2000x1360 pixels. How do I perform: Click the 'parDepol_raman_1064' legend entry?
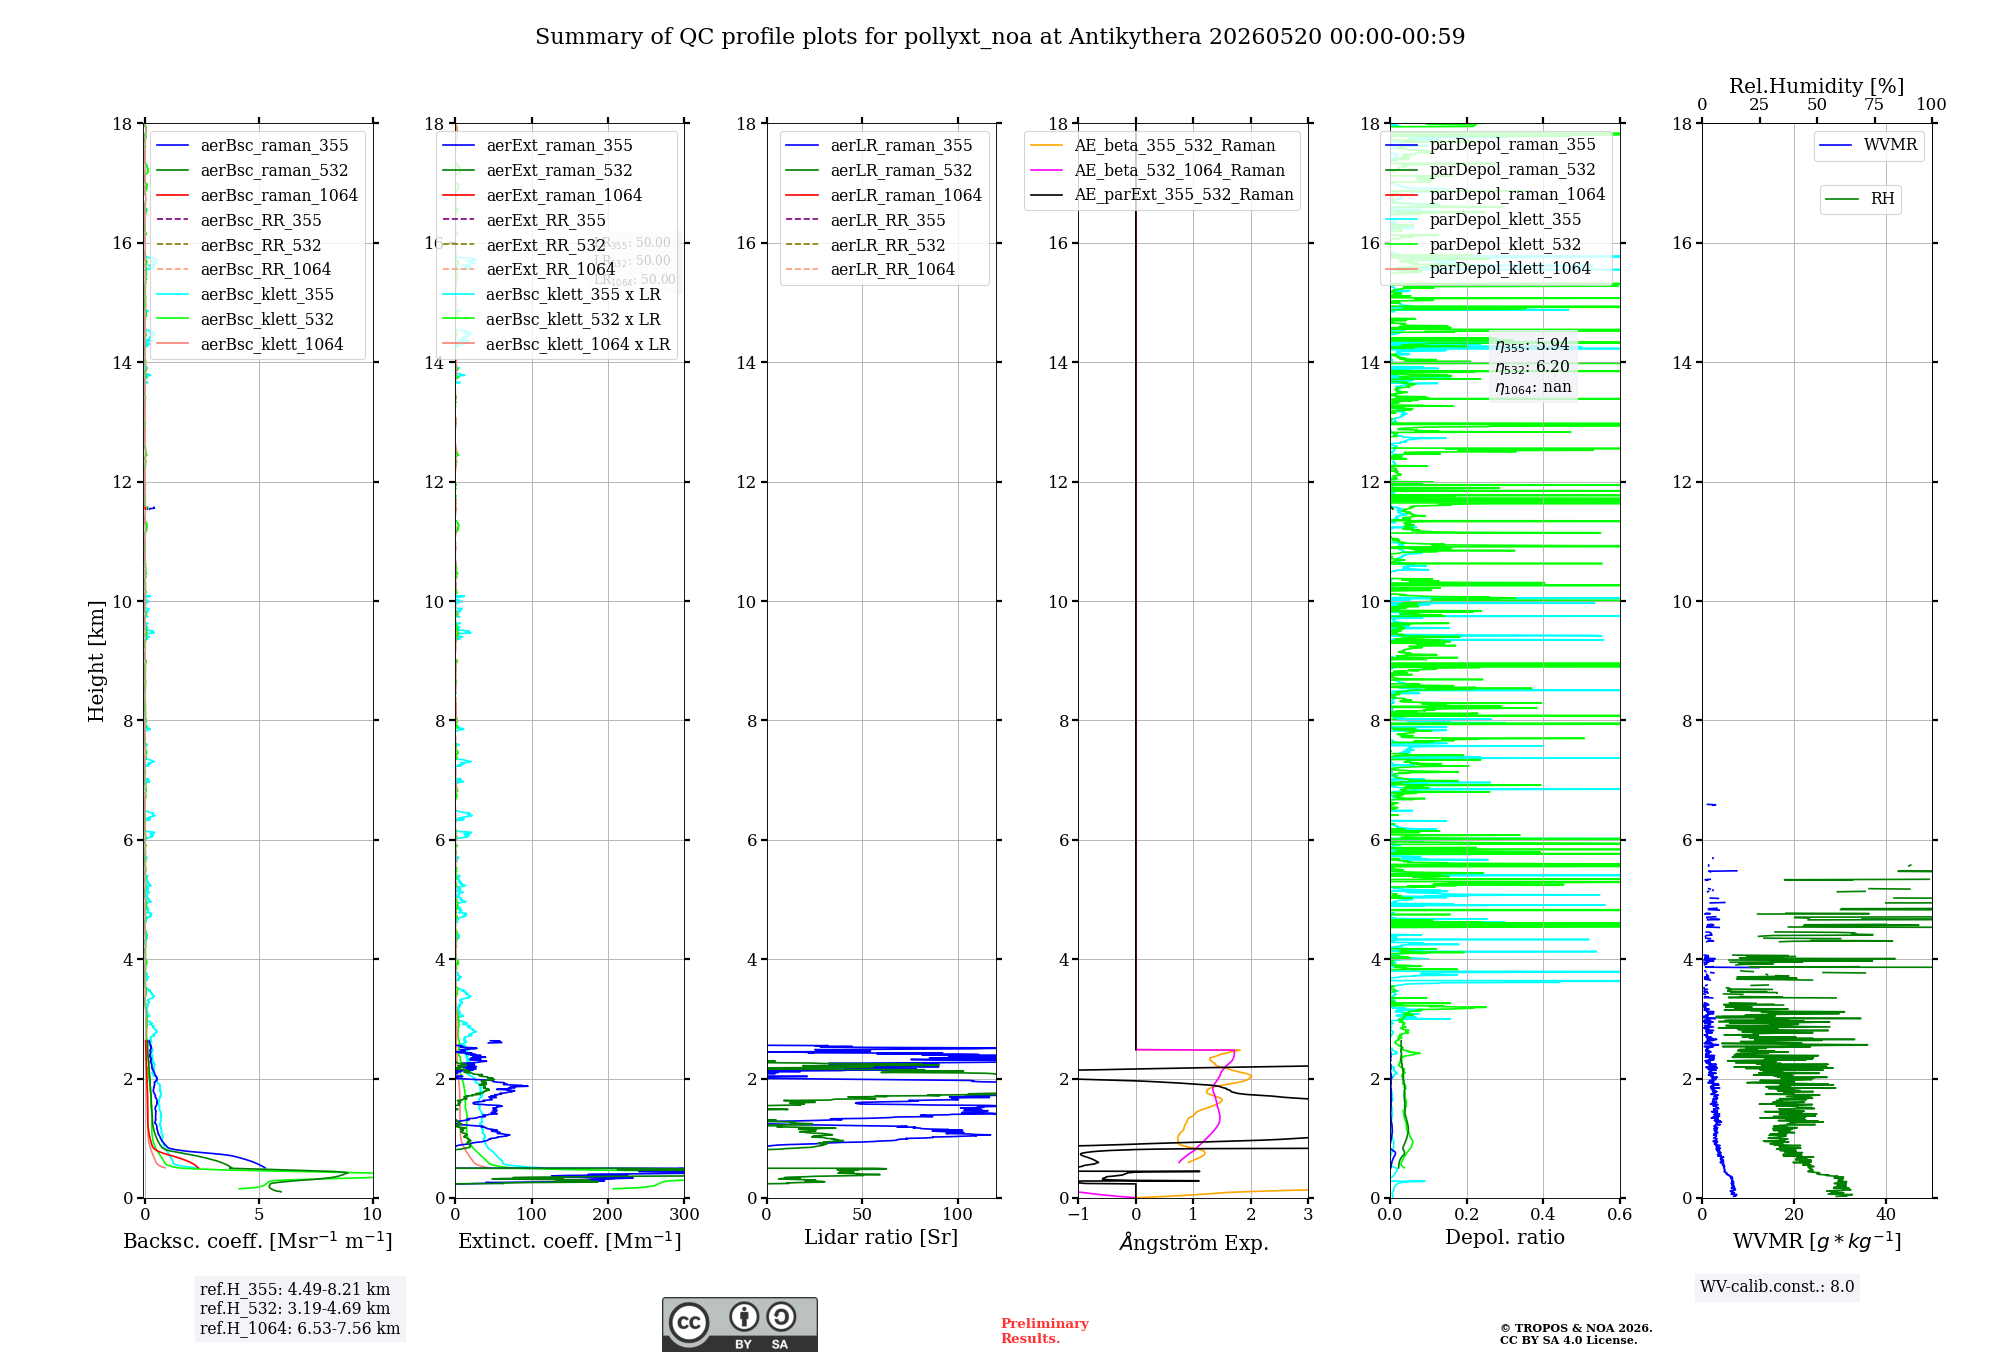[x=1495, y=195]
